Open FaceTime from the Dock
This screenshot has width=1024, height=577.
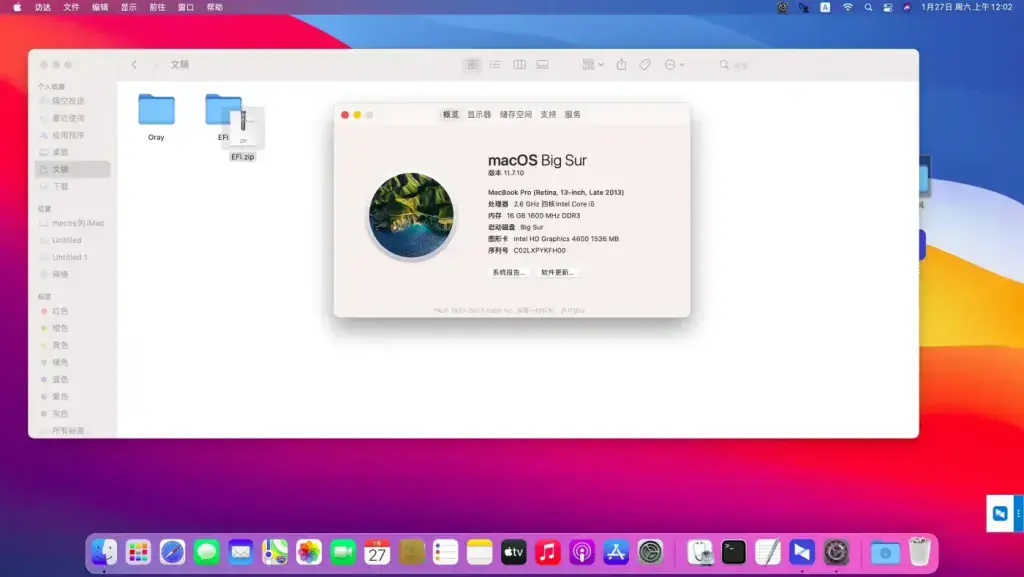343,552
